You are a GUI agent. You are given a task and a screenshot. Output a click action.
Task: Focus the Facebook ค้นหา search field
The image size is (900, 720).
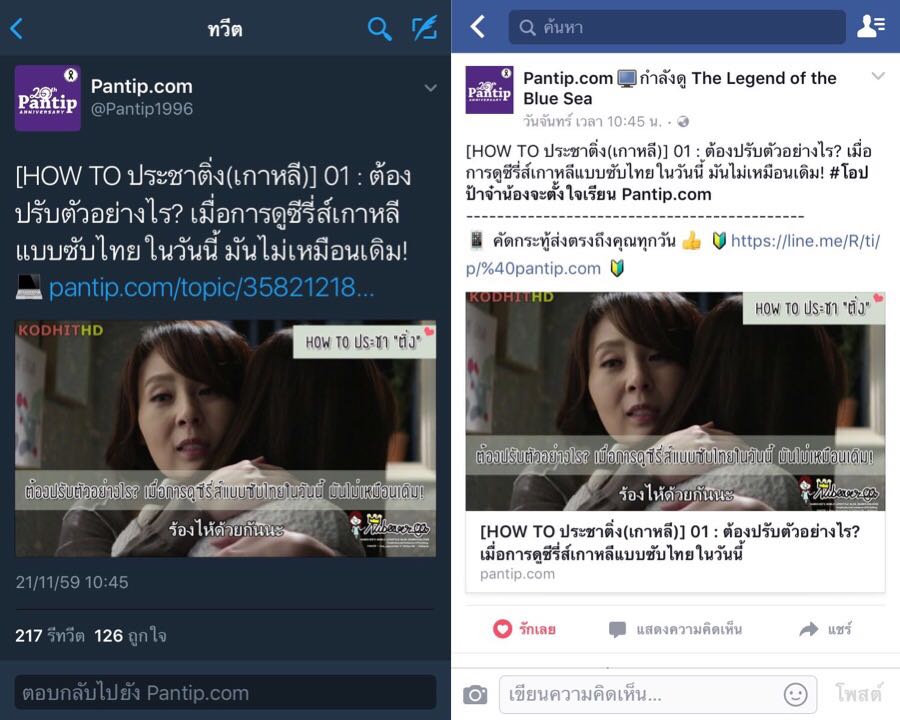click(x=677, y=27)
